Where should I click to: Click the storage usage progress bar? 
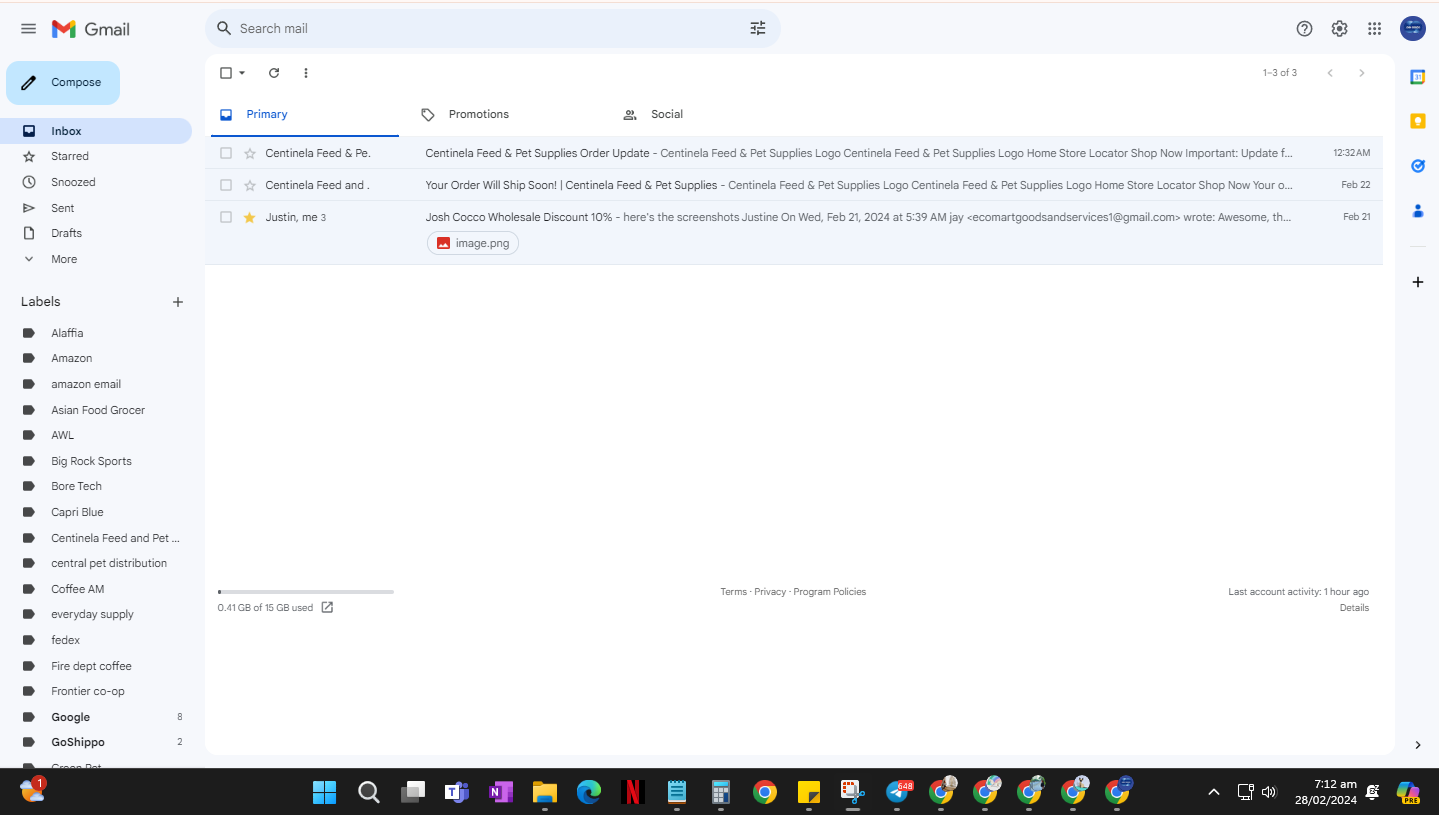[305, 592]
